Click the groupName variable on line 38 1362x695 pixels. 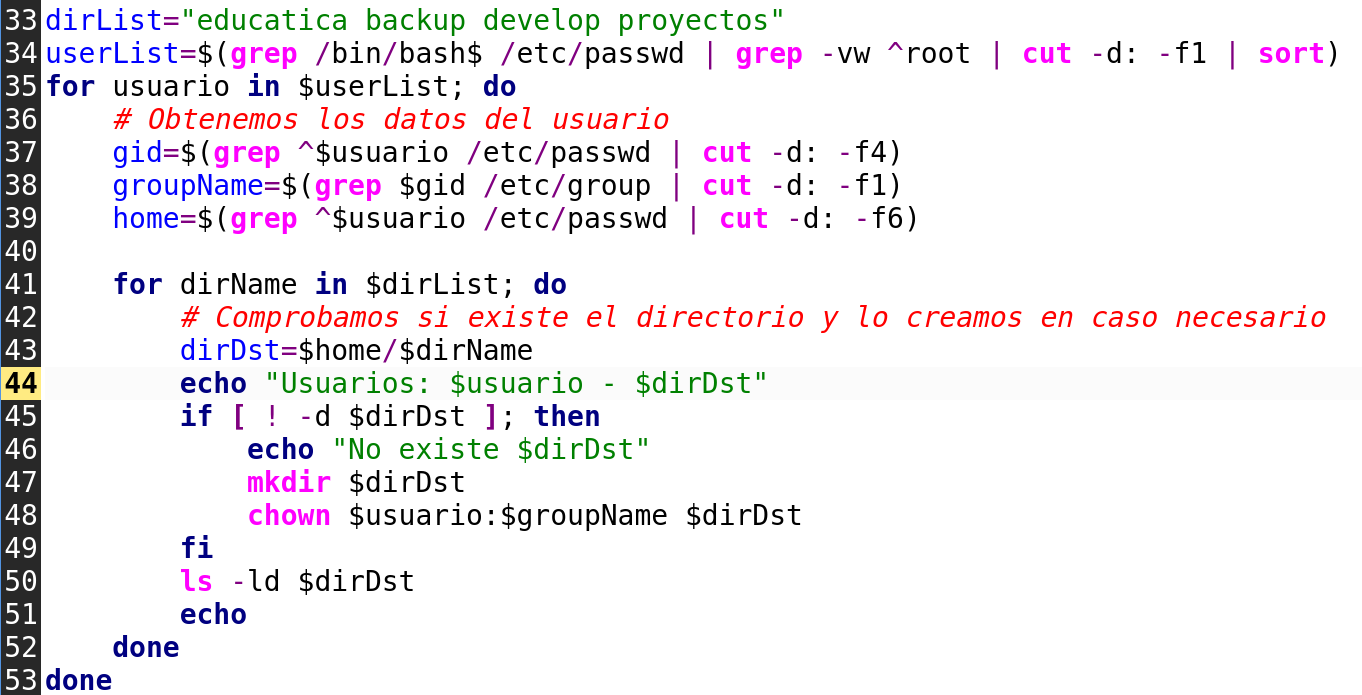tap(188, 185)
